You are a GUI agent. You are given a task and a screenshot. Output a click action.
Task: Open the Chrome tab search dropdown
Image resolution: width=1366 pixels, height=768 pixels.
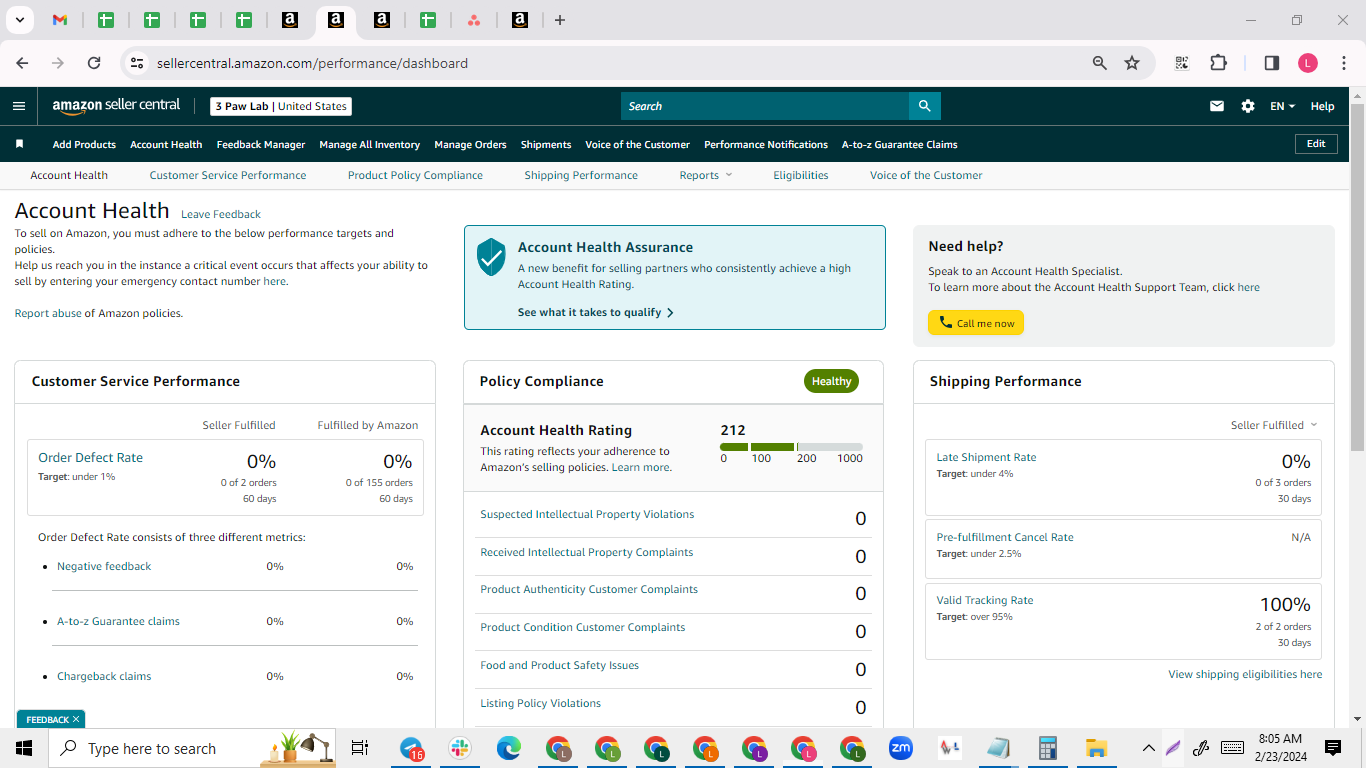(19, 20)
